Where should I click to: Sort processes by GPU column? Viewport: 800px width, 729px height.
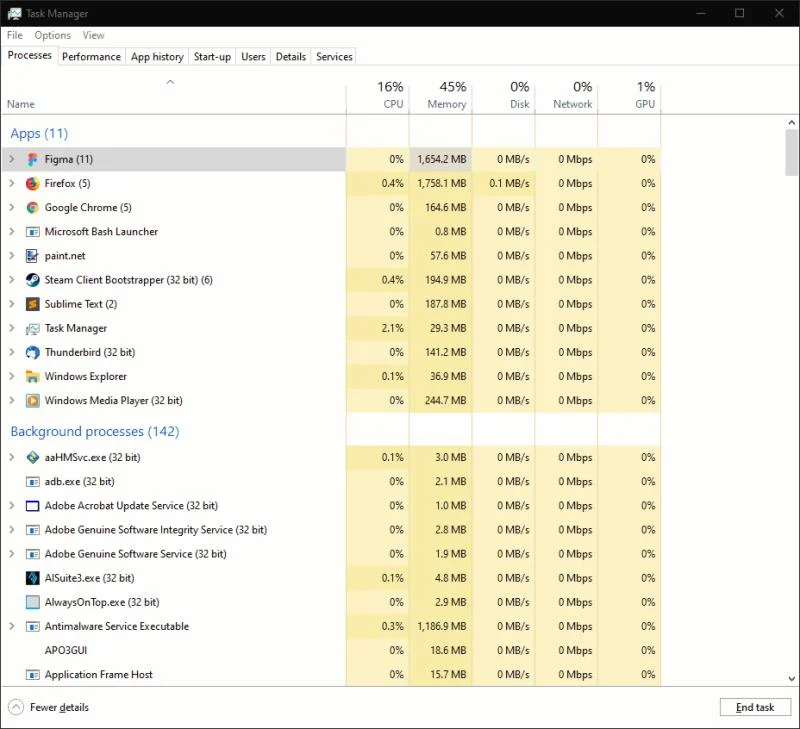pos(629,95)
